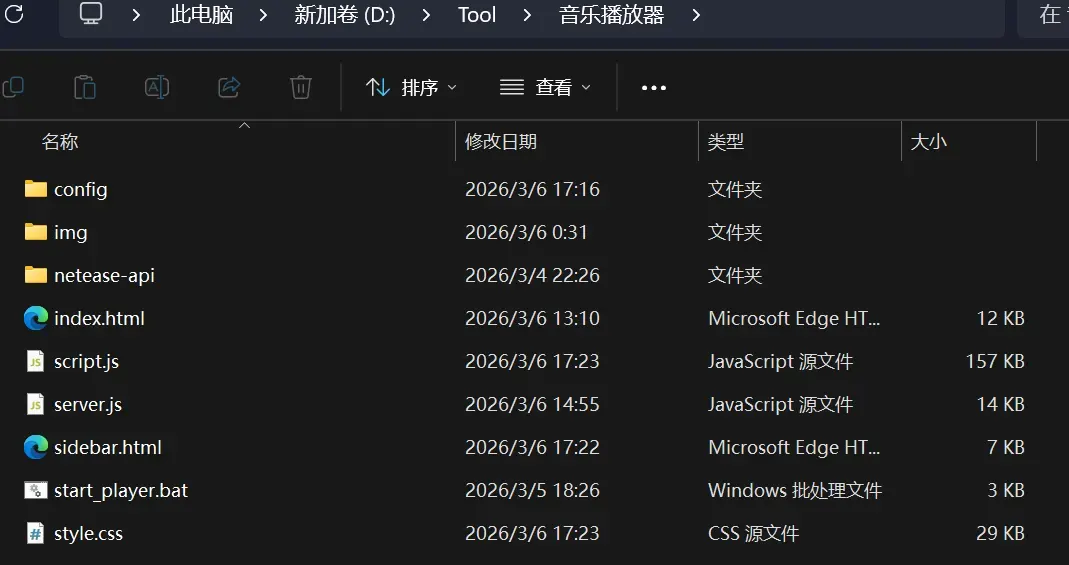Click the date 2026/3/6 17:22
The image size is (1069, 565).
(532, 447)
